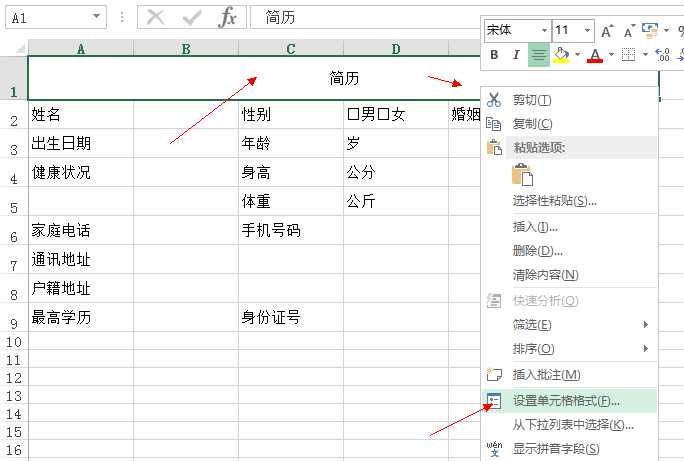Open 设置单元格格式(F)... dialog
The width and height of the screenshot is (684, 461).
tap(570, 401)
